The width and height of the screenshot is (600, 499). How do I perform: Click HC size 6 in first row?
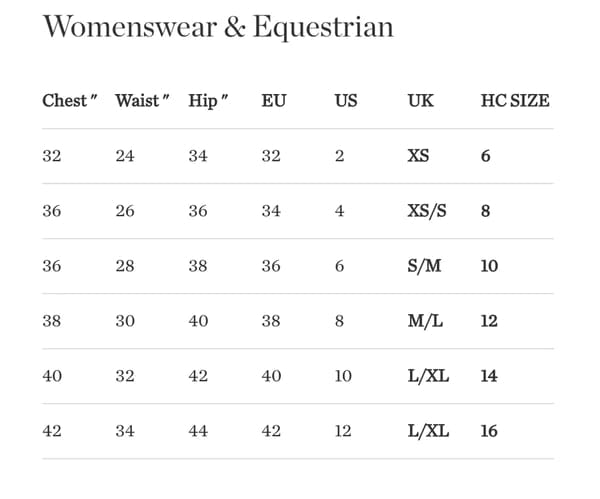coord(486,157)
